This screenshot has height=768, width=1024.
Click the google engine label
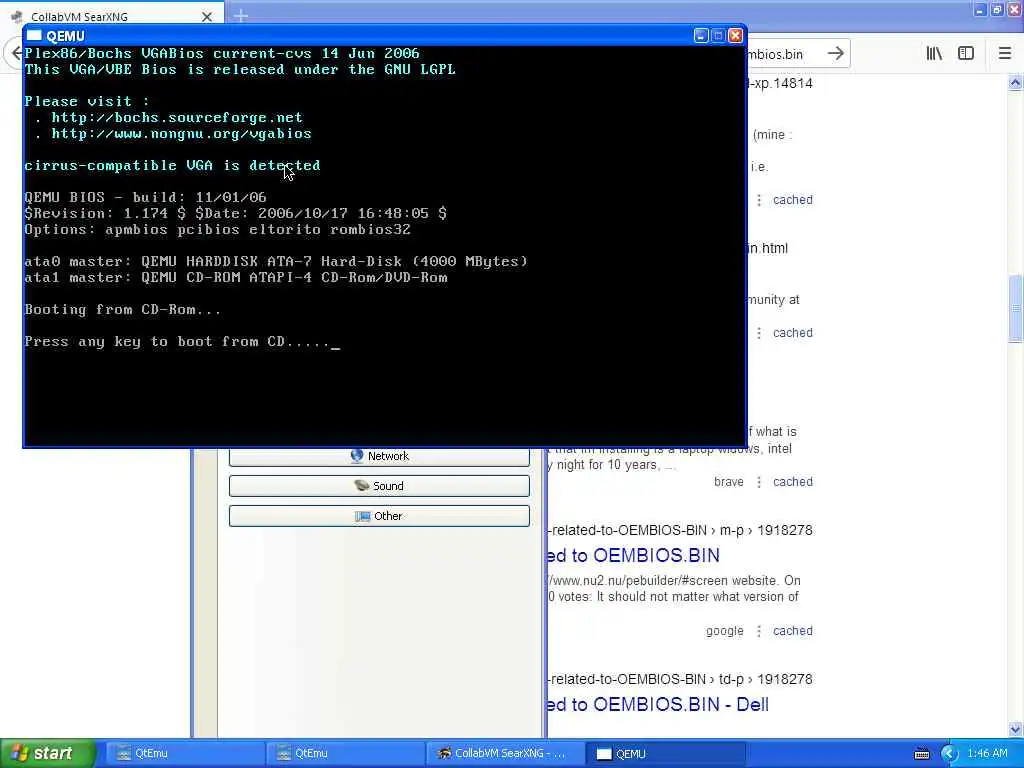pos(725,631)
